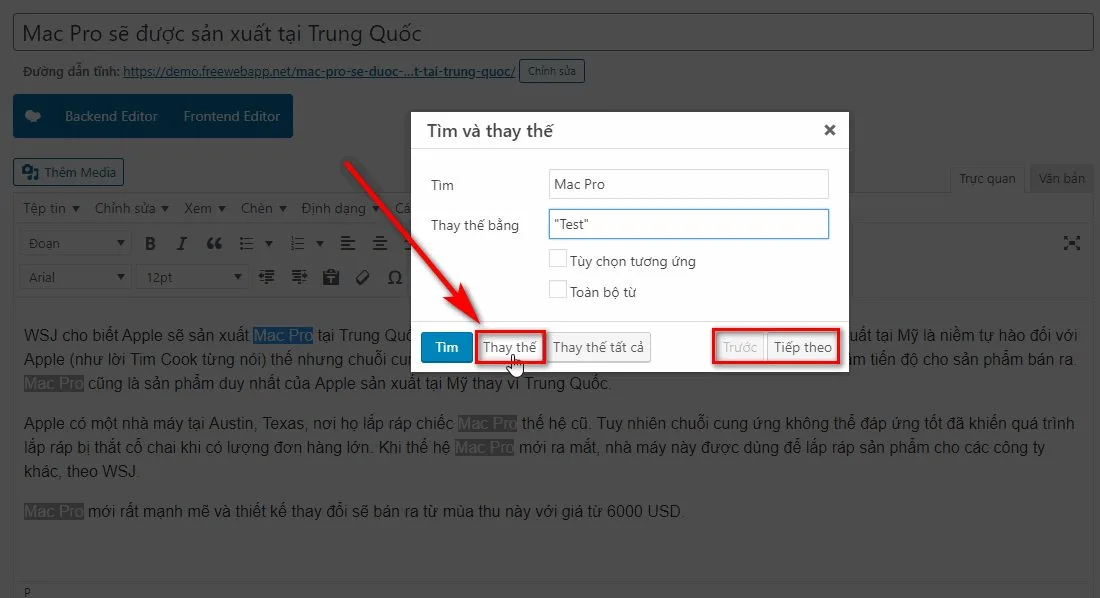Click the Thay thế button
Viewport: 1100px width, 598px height.
(x=509, y=347)
